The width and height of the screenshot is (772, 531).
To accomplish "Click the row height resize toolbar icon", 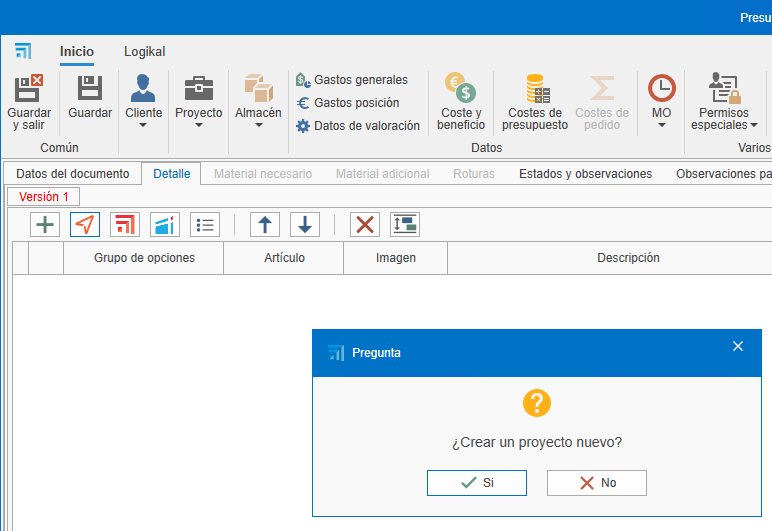I will point(405,225).
